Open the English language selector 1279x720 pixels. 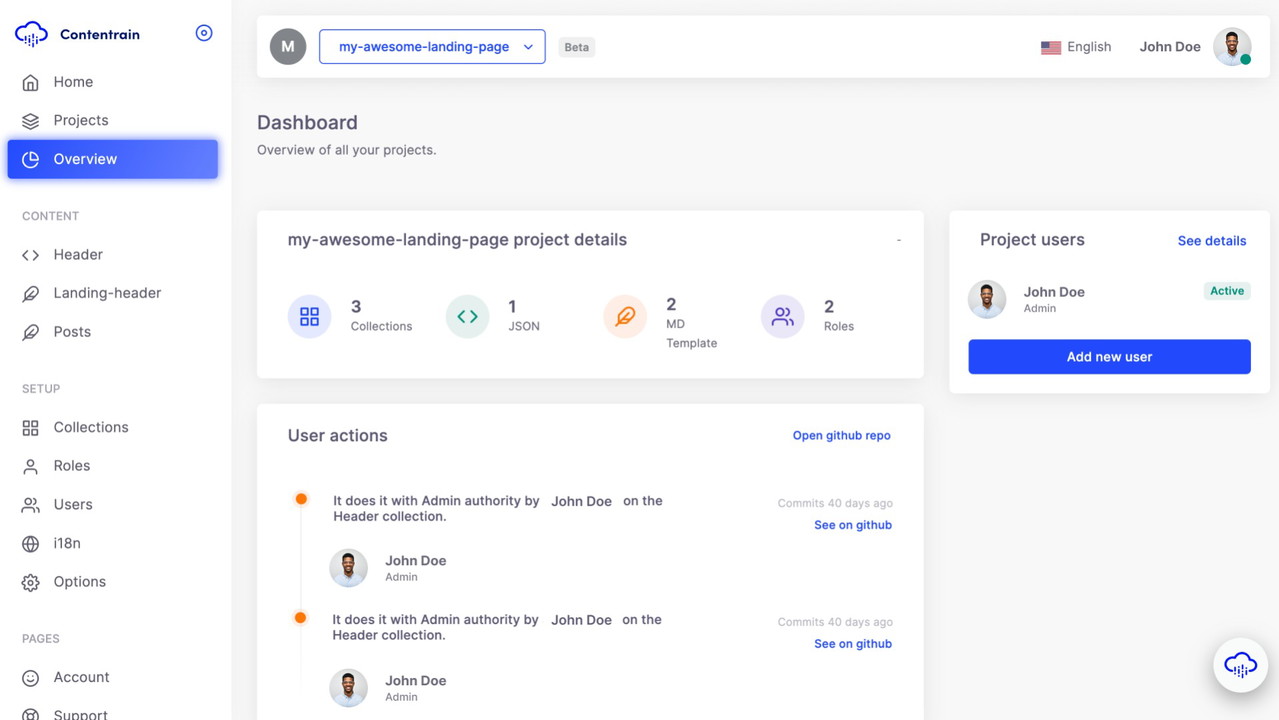point(1076,47)
